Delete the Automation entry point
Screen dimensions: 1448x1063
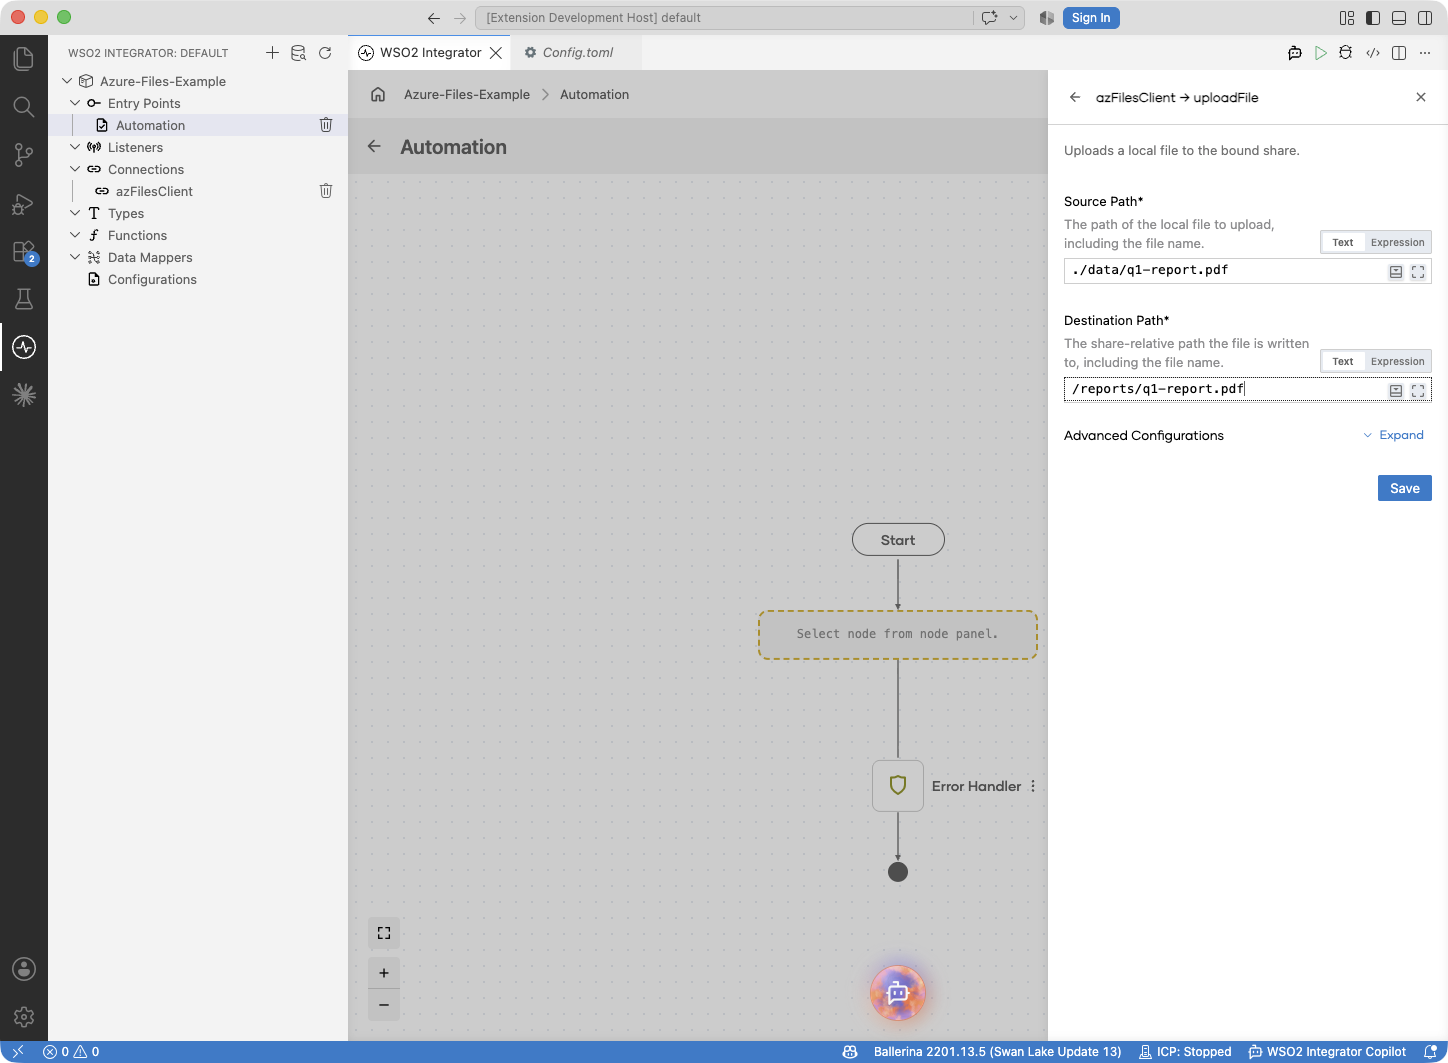click(x=325, y=125)
